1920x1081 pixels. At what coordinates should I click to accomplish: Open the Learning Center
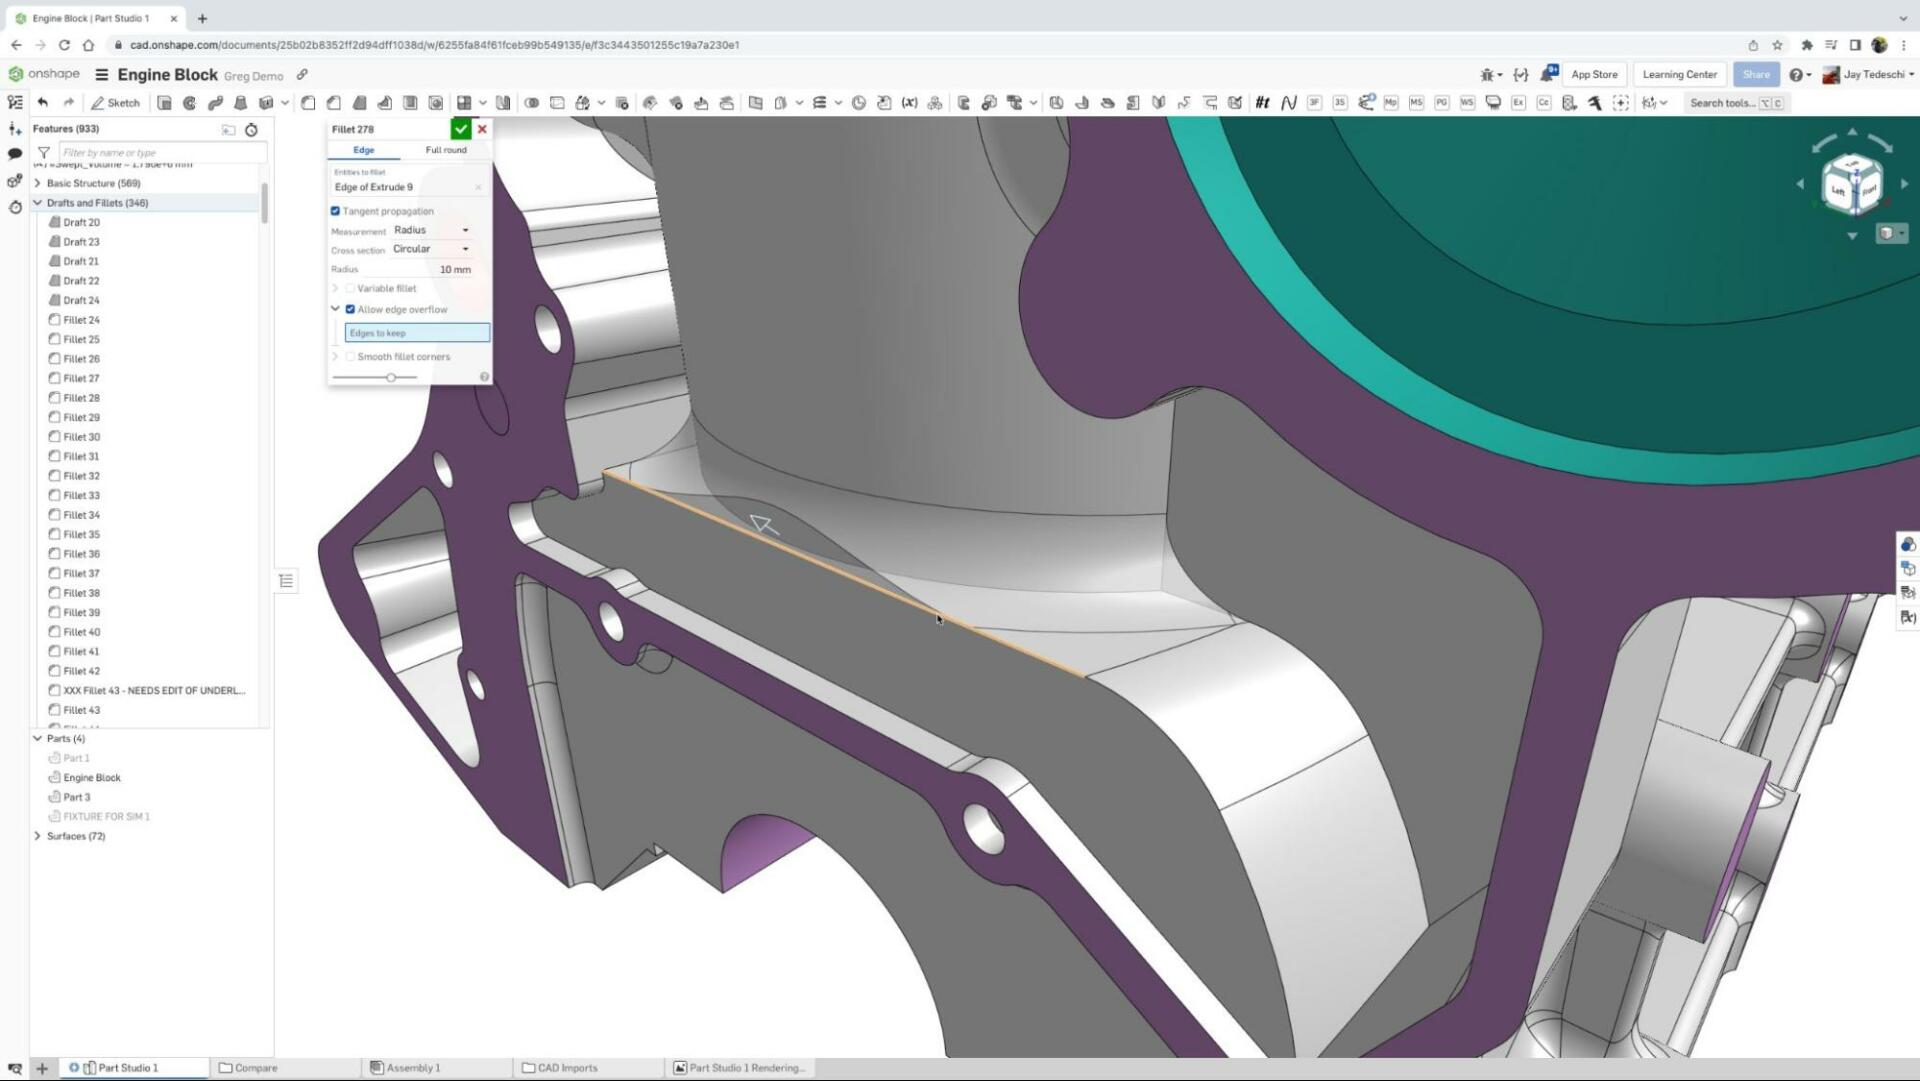coord(1679,74)
